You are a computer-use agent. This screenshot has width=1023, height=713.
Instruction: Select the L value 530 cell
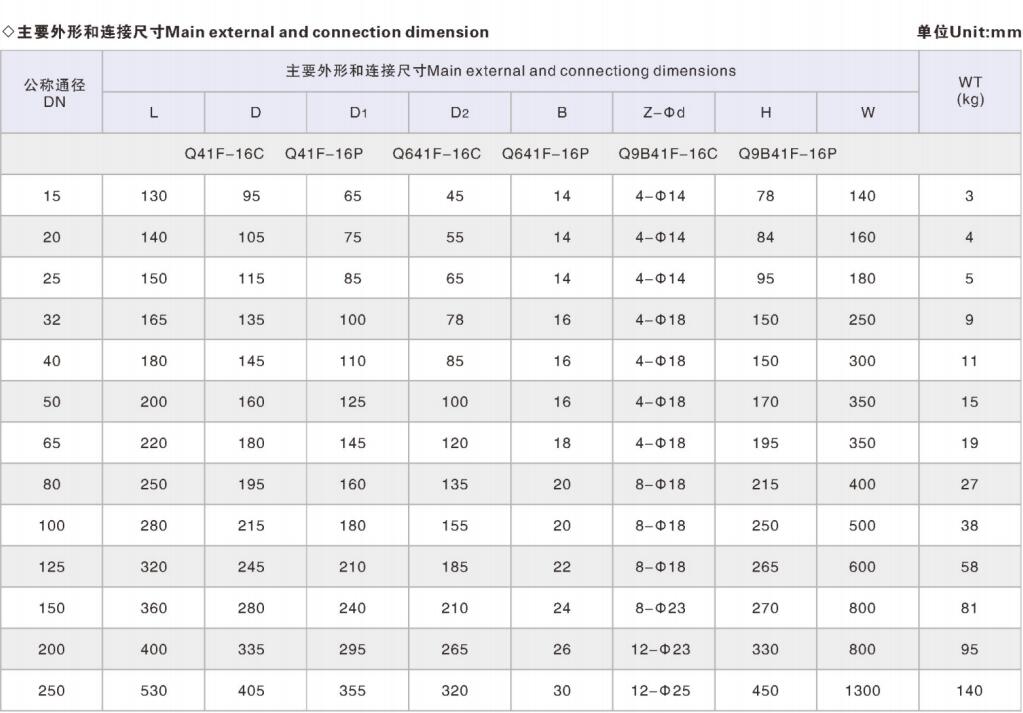[x=154, y=691]
